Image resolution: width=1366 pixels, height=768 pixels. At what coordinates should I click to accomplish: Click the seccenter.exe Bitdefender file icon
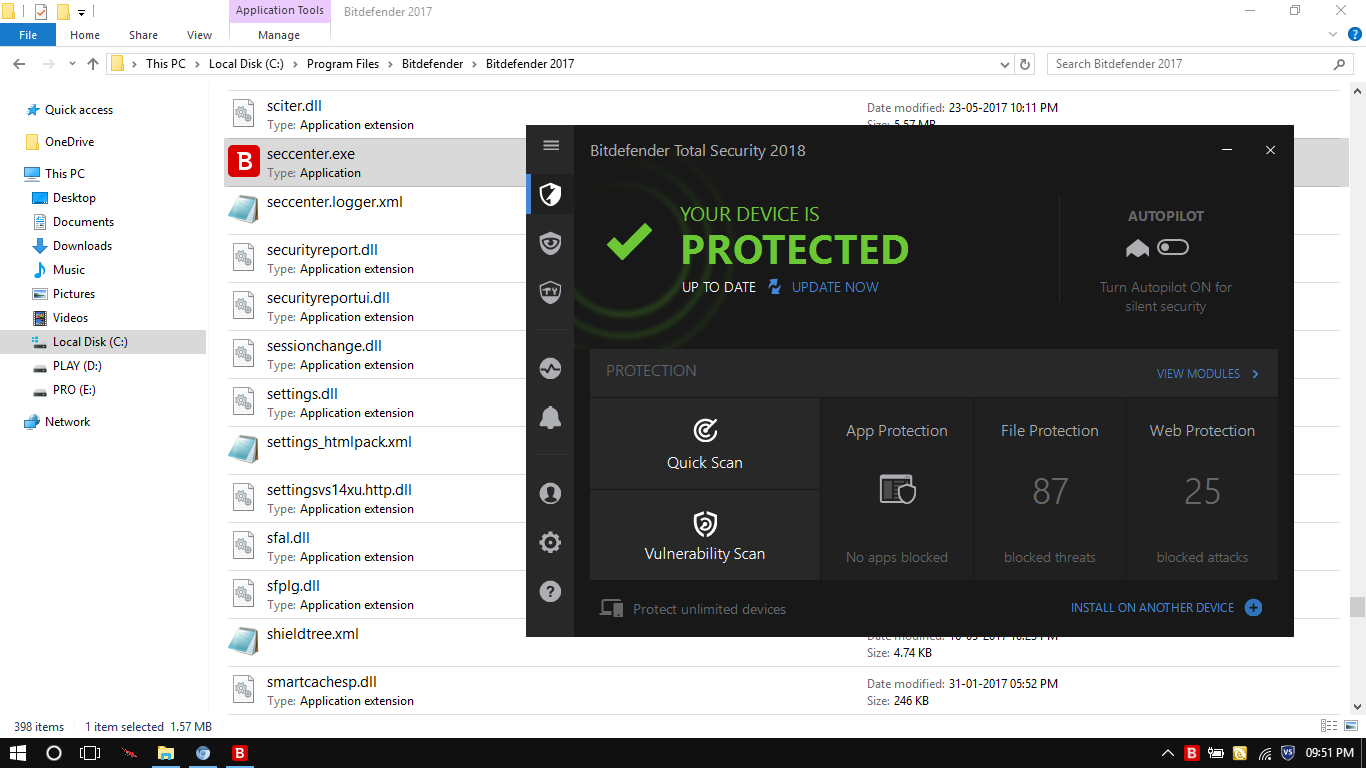point(244,162)
